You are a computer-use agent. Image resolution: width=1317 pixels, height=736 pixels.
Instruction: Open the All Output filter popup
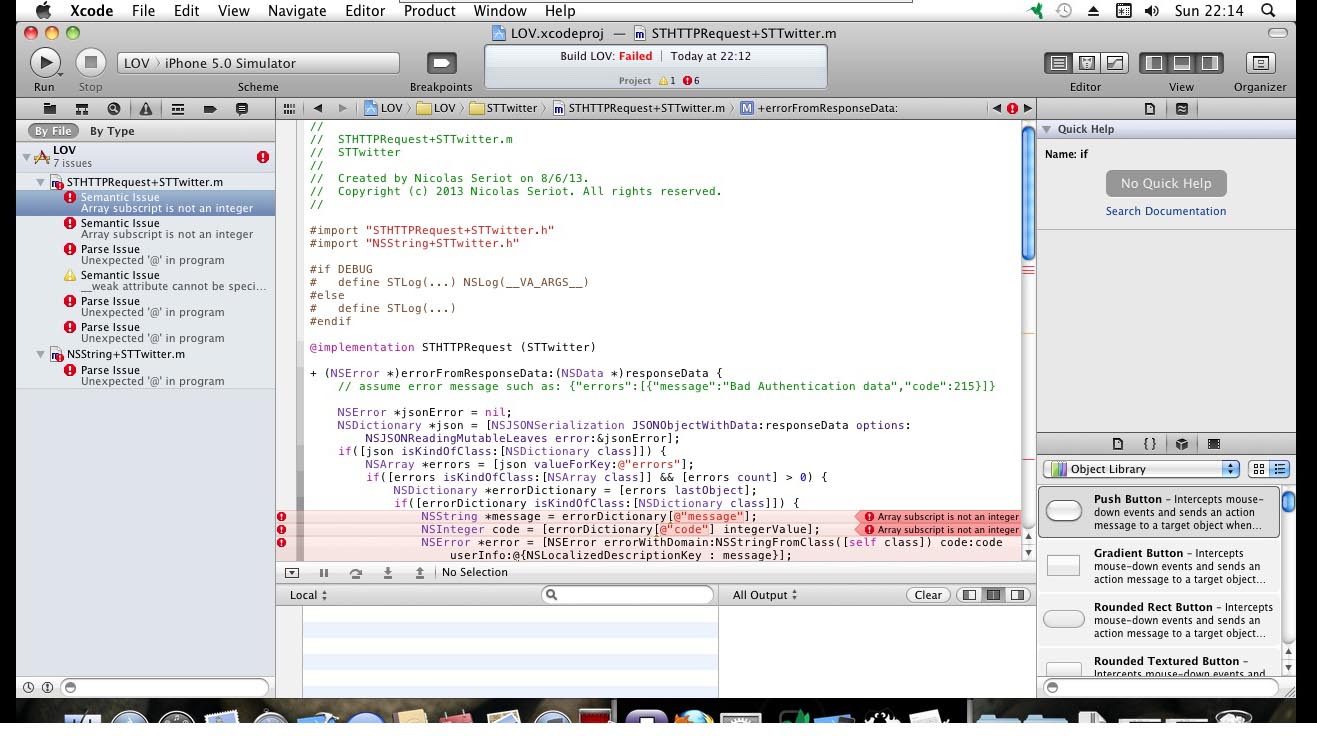tap(765, 595)
